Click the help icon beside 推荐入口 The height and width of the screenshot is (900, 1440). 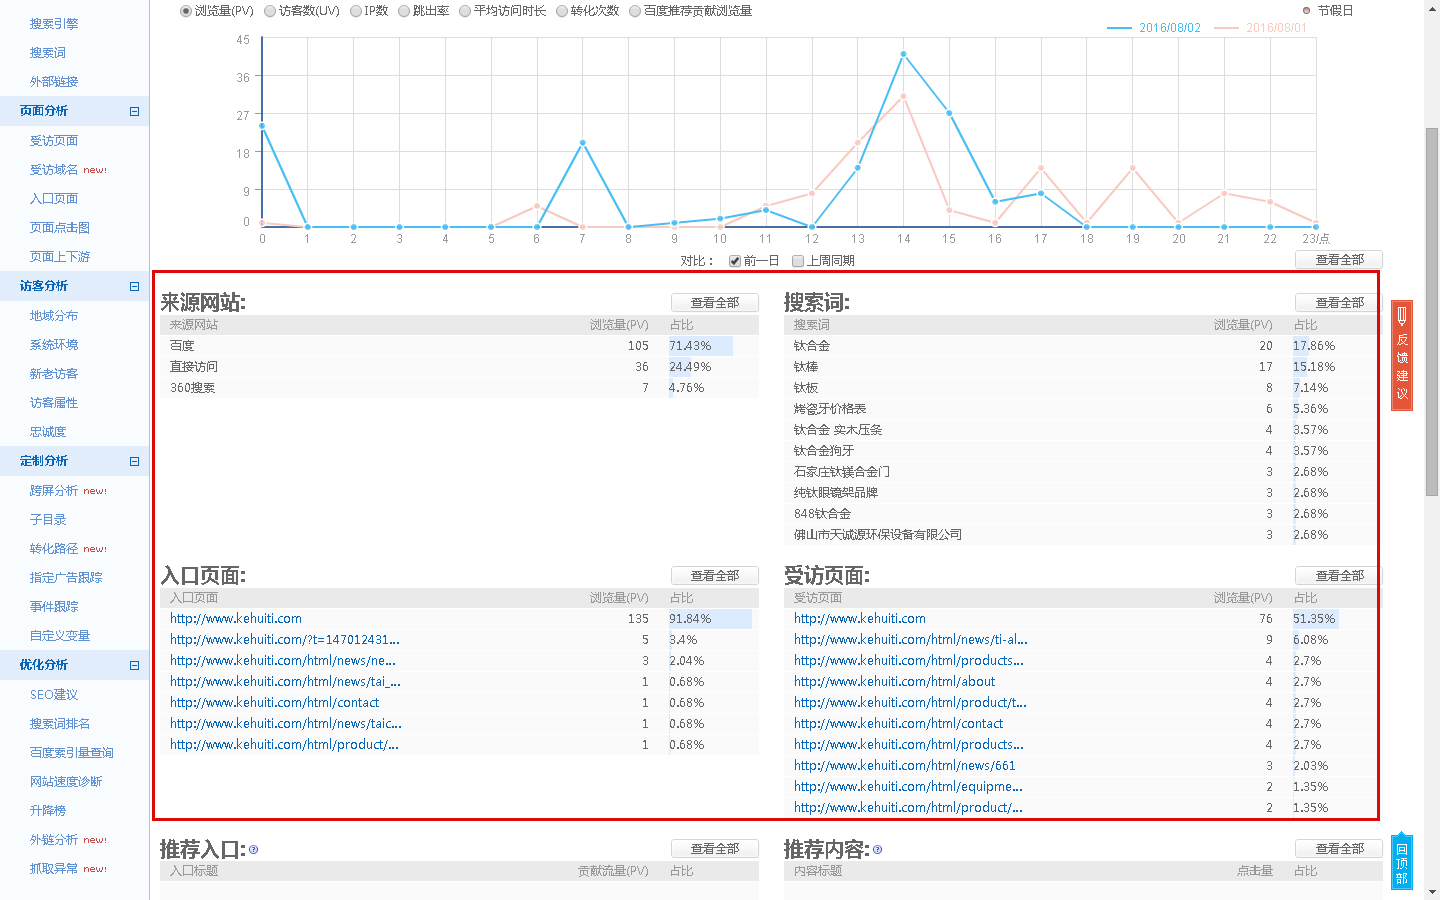click(254, 850)
